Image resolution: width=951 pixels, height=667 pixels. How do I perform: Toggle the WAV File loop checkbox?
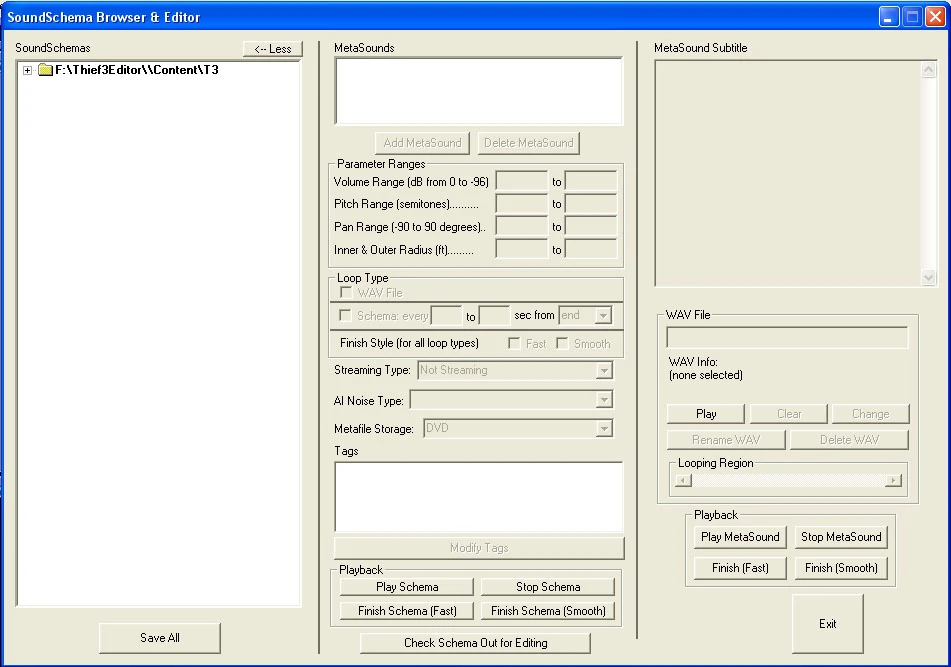tap(346, 293)
